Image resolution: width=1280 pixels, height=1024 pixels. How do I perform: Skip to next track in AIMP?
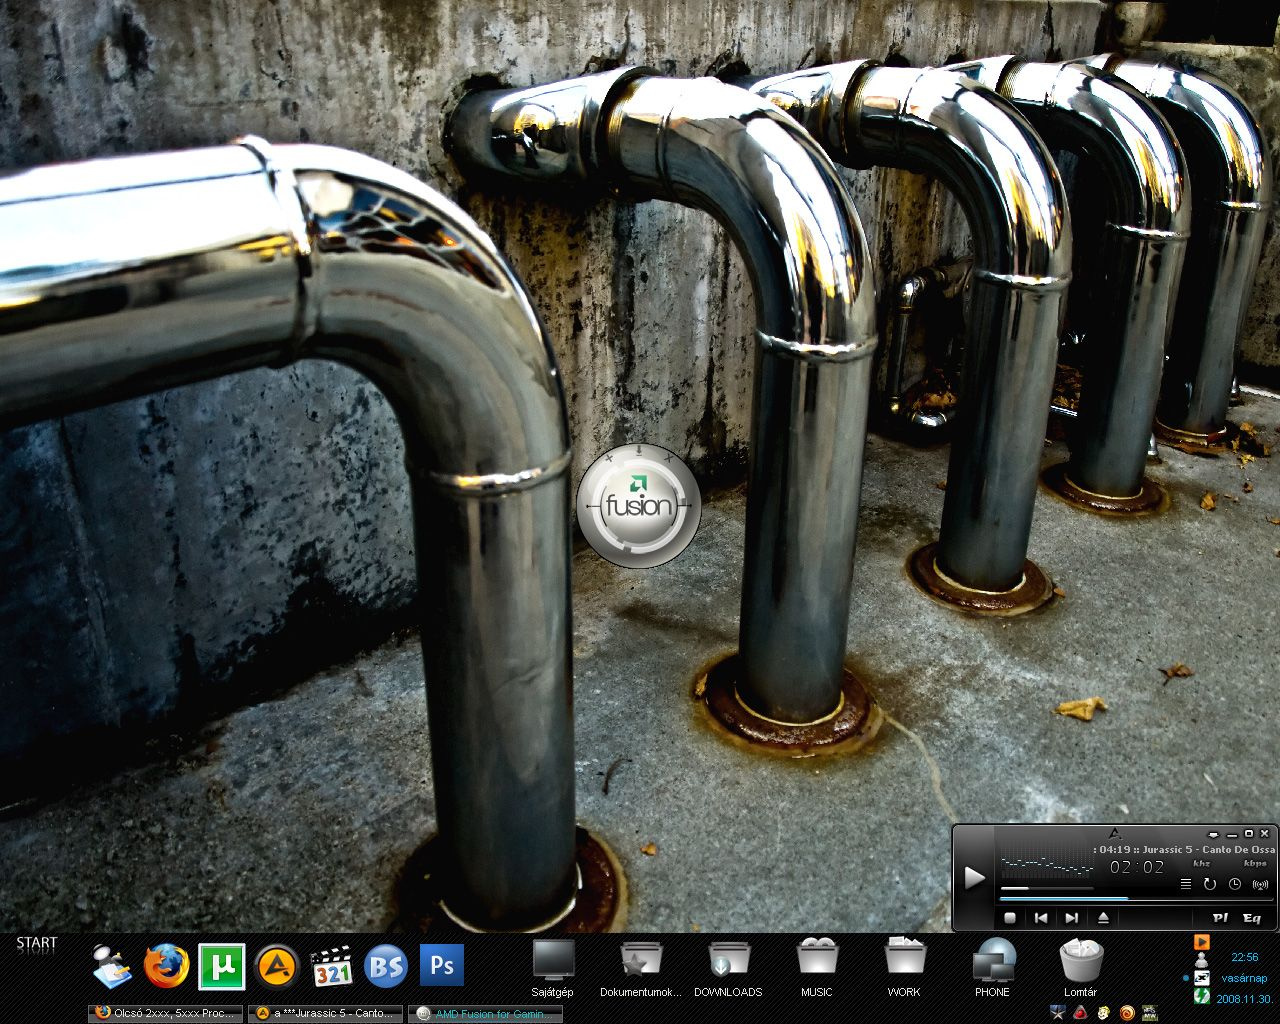[1072, 918]
